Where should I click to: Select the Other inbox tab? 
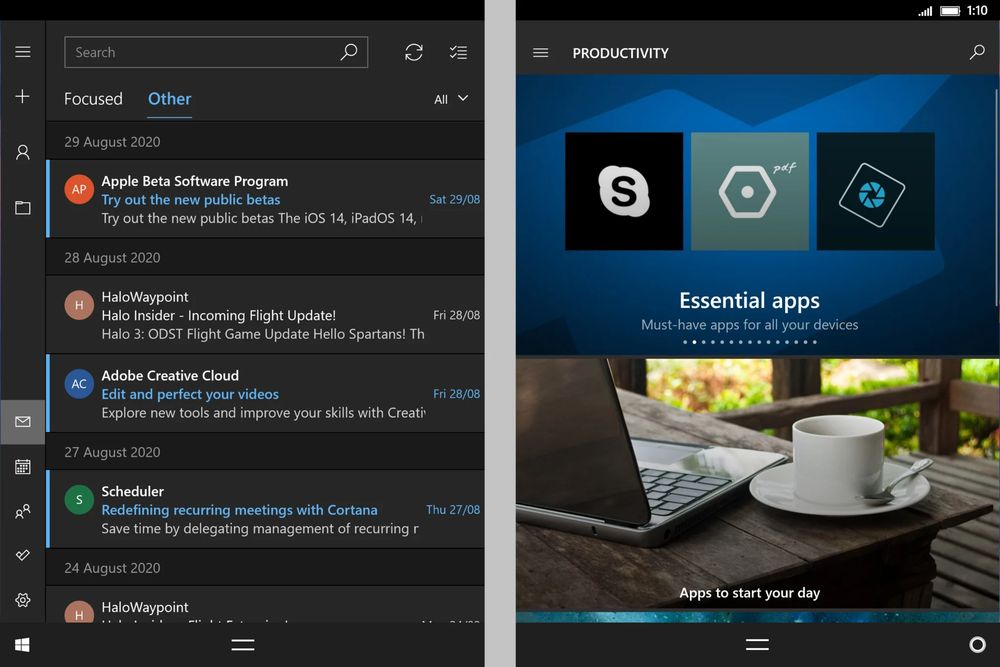(x=169, y=99)
